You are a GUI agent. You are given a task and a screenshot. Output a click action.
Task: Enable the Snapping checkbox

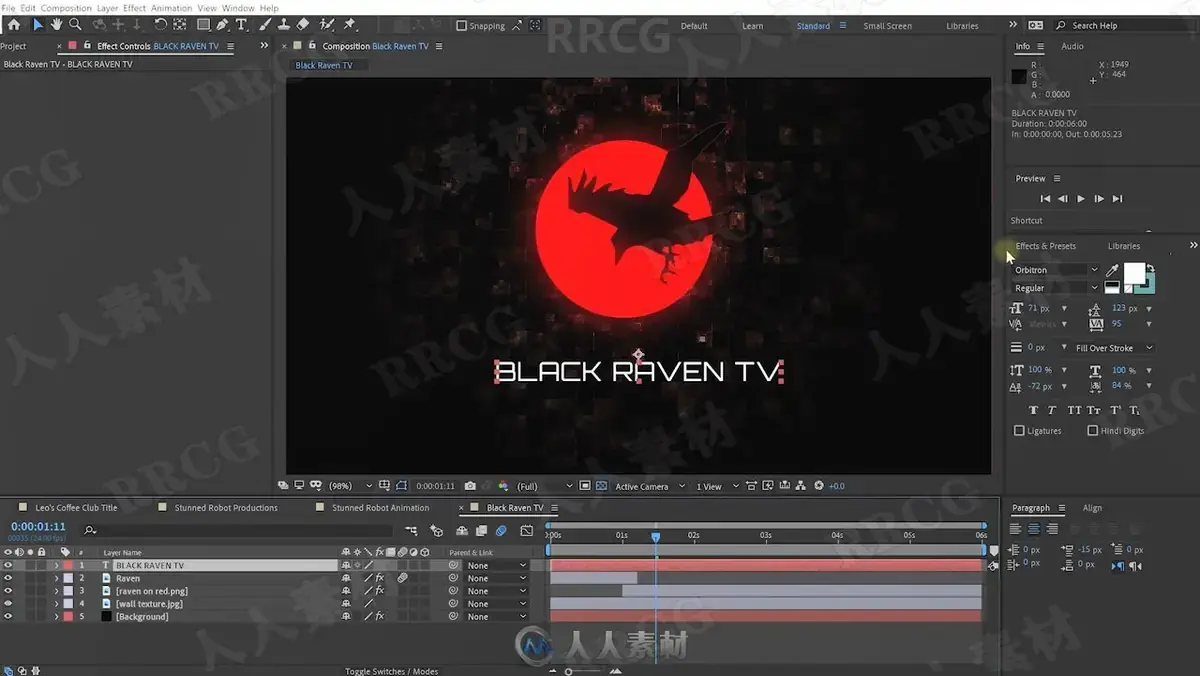click(x=461, y=26)
